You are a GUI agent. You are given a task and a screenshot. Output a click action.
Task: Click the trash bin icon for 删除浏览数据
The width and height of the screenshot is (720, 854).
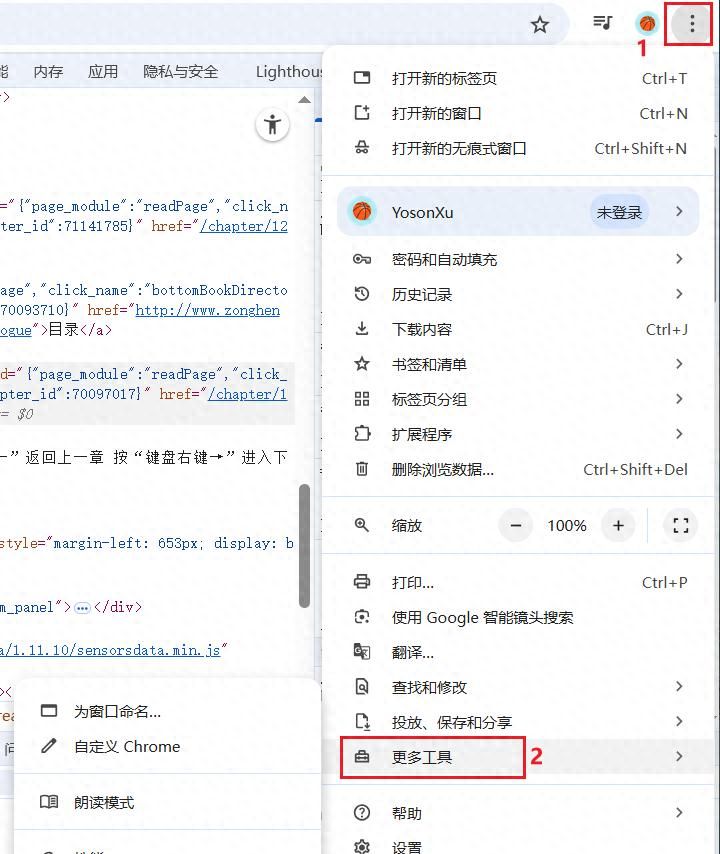point(362,468)
